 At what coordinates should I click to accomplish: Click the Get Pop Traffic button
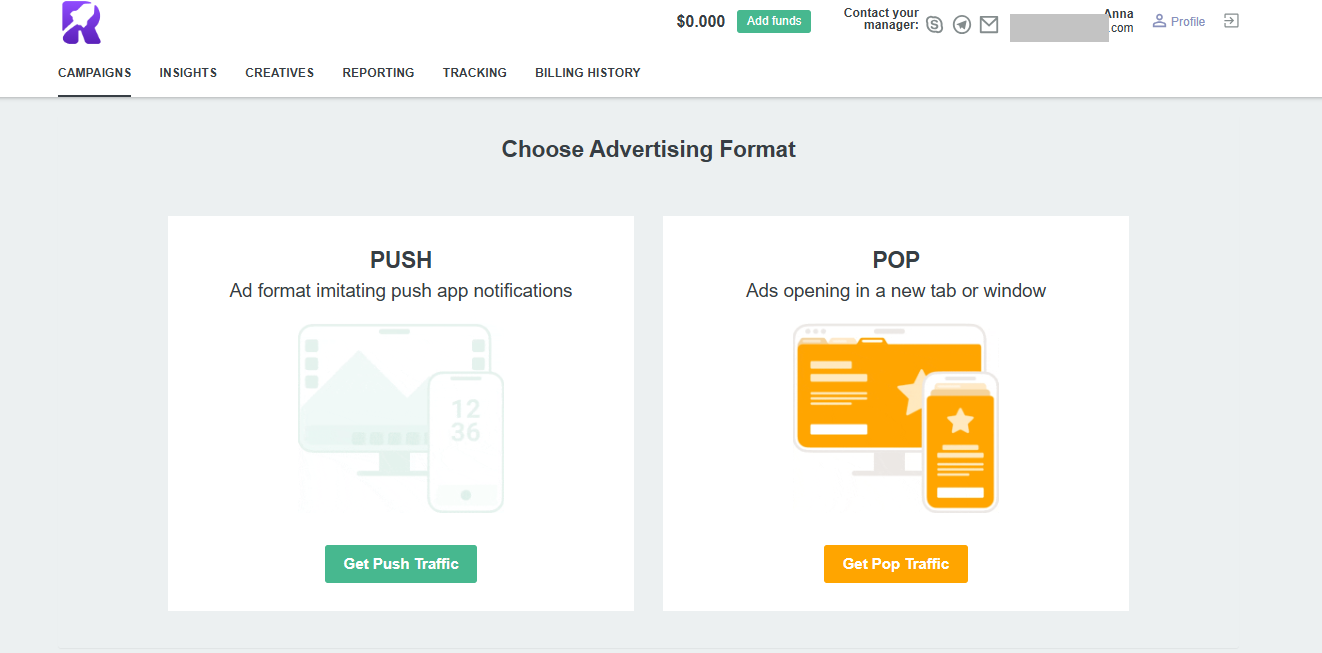pos(895,564)
